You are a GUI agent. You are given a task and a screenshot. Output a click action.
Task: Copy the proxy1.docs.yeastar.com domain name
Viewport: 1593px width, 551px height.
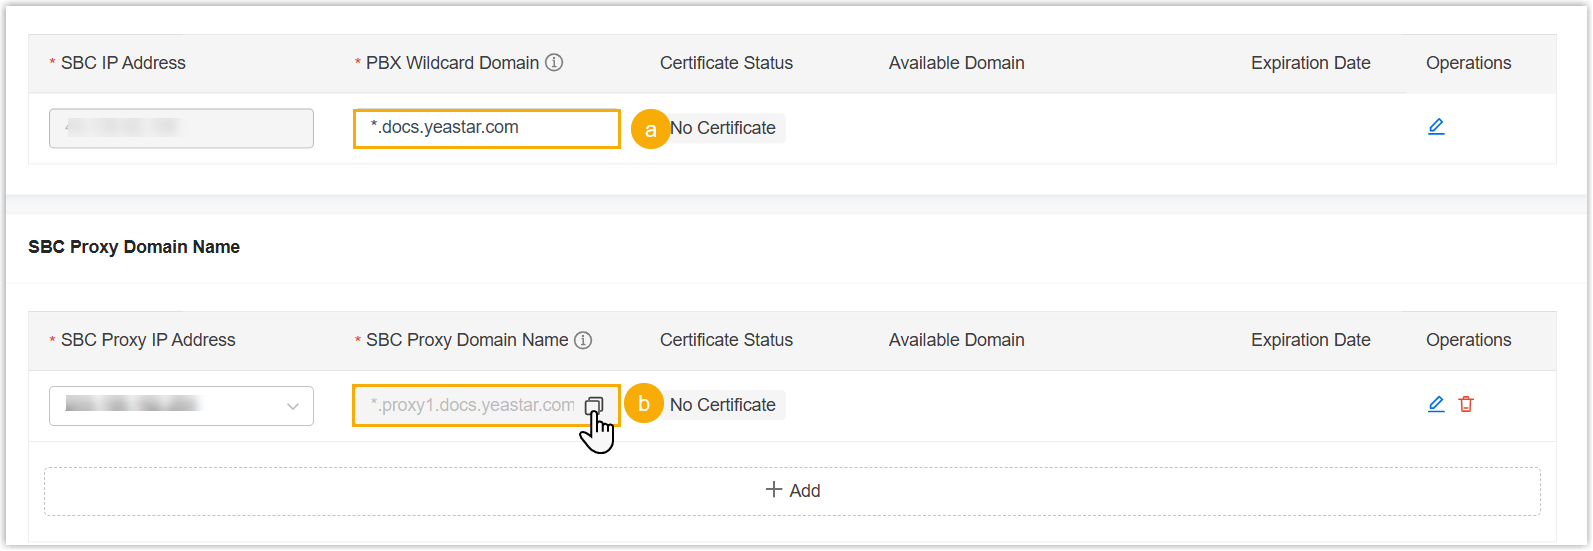(x=594, y=405)
